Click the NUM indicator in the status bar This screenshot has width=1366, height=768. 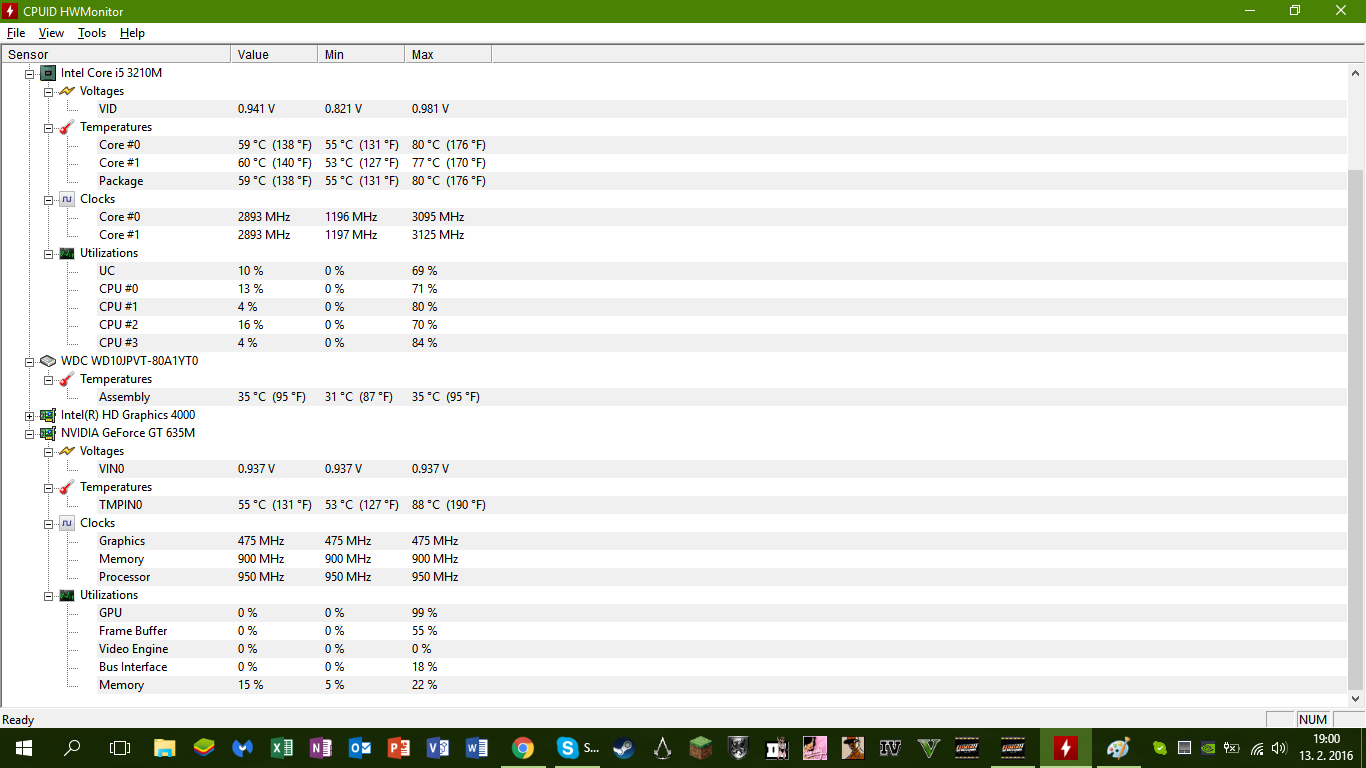[x=1313, y=720]
